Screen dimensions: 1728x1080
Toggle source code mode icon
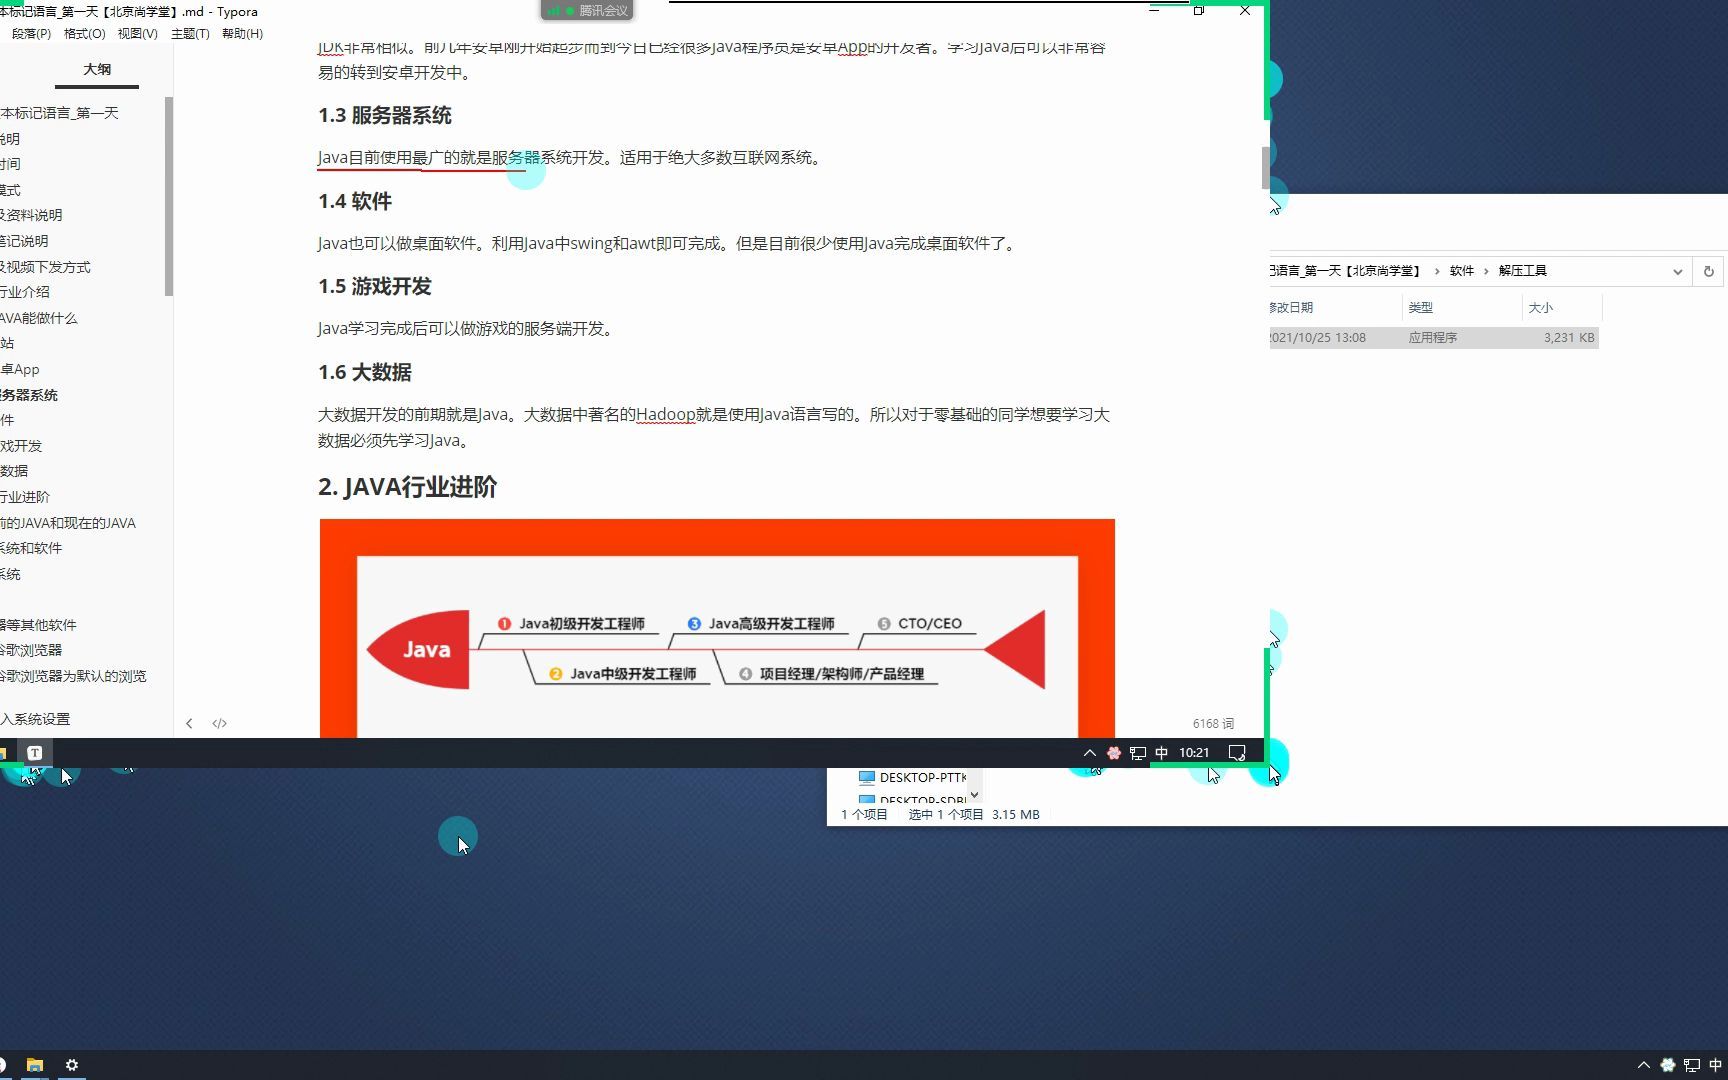[220, 723]
